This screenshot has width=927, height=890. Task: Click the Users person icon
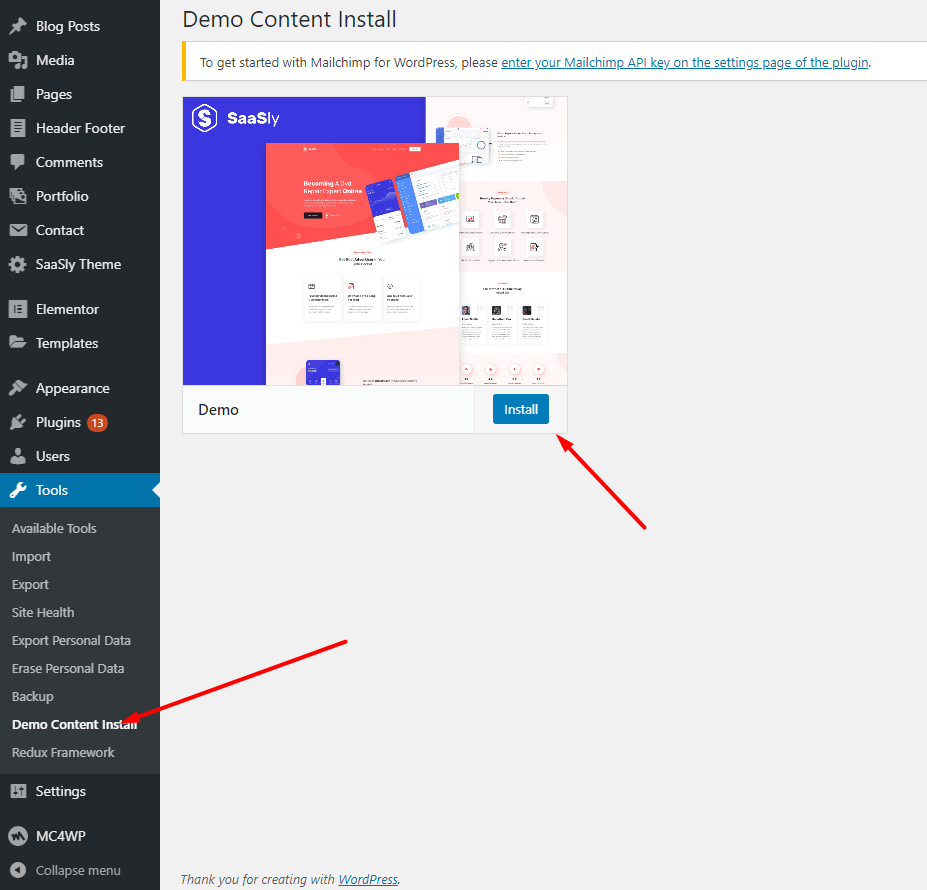tap(18, 456)
